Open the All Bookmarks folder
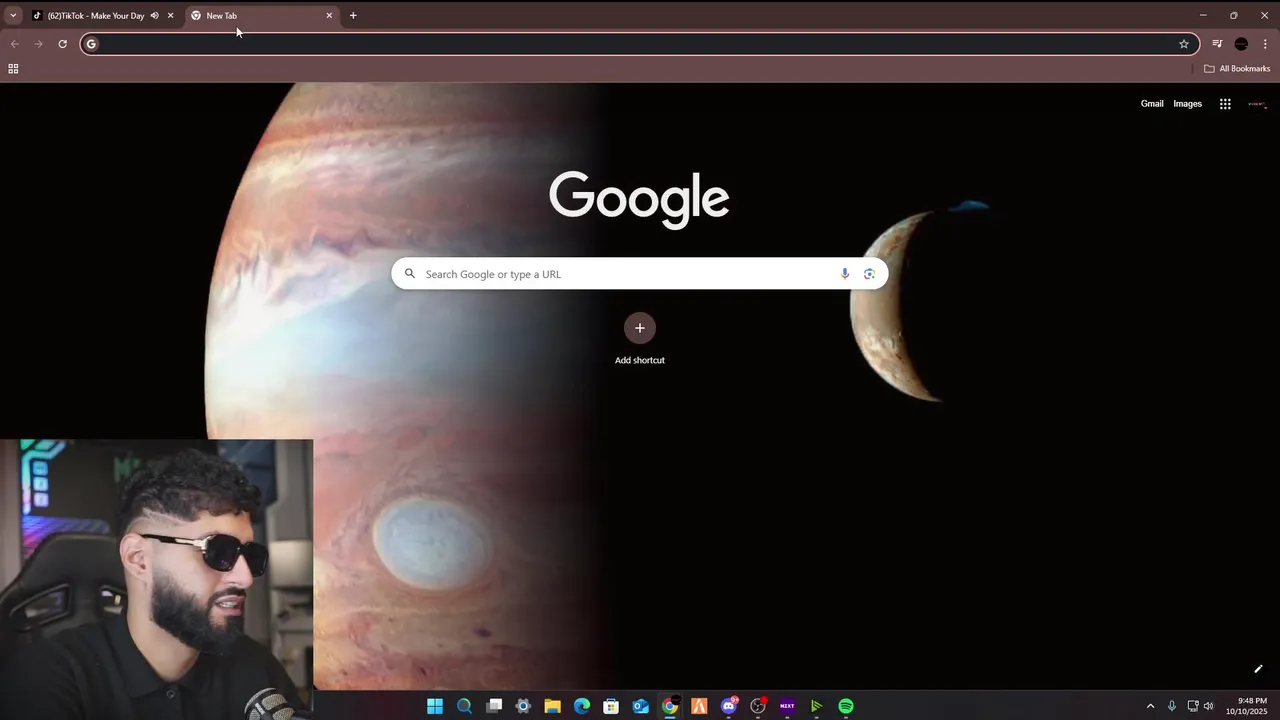The height and width of the screenshot is (720, 1280). [1237, 69]
